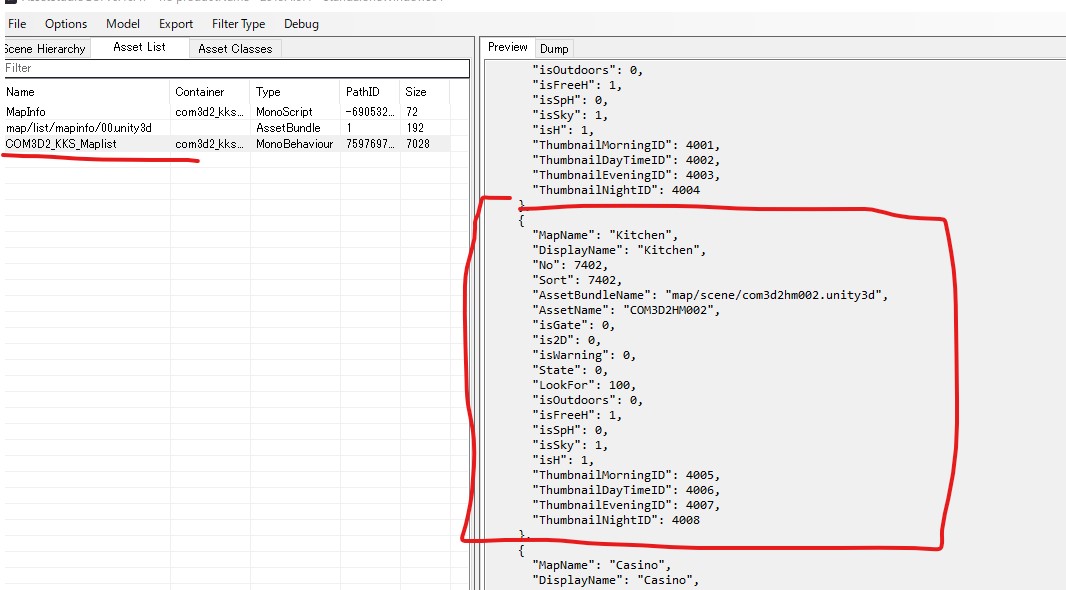
Task: Open the Export menu
Action: [176, 24]
